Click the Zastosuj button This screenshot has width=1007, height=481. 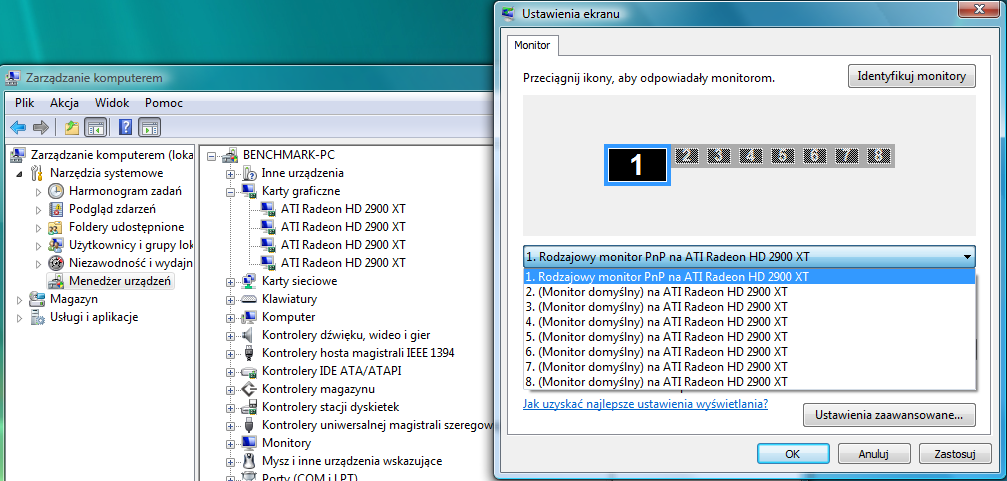tap(955, 453)
